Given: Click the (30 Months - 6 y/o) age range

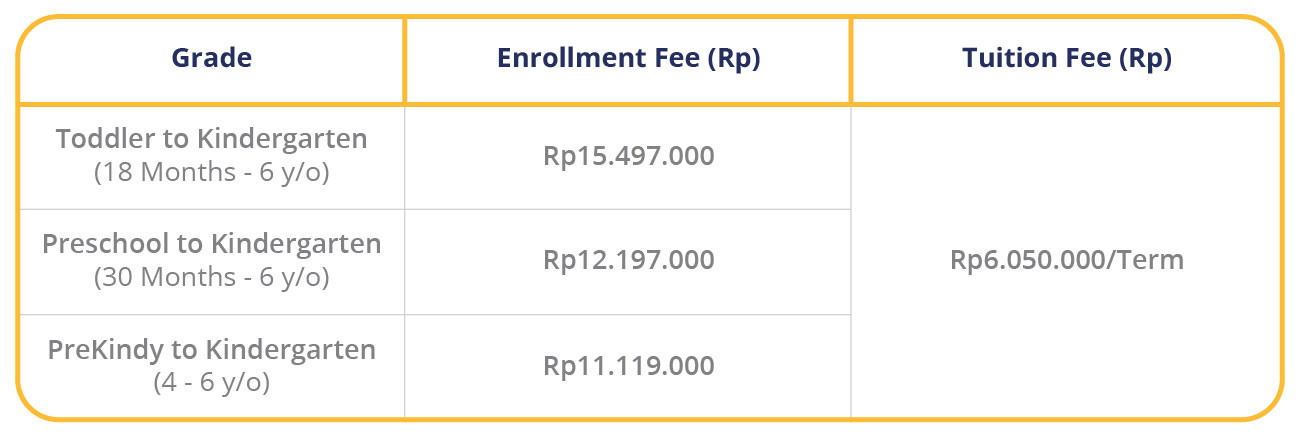Looking at the screenshot, I should (x=211, y=277).
